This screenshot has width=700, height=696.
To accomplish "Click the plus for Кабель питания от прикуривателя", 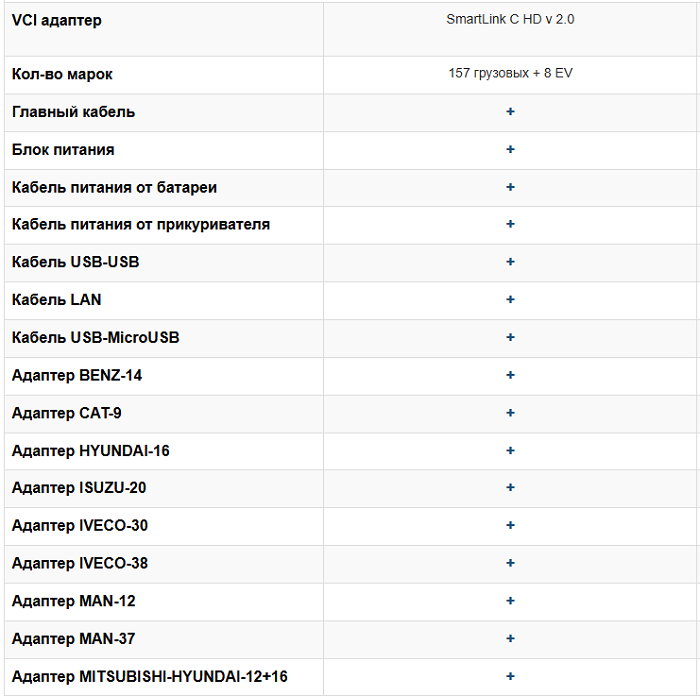I will (510, 224).
